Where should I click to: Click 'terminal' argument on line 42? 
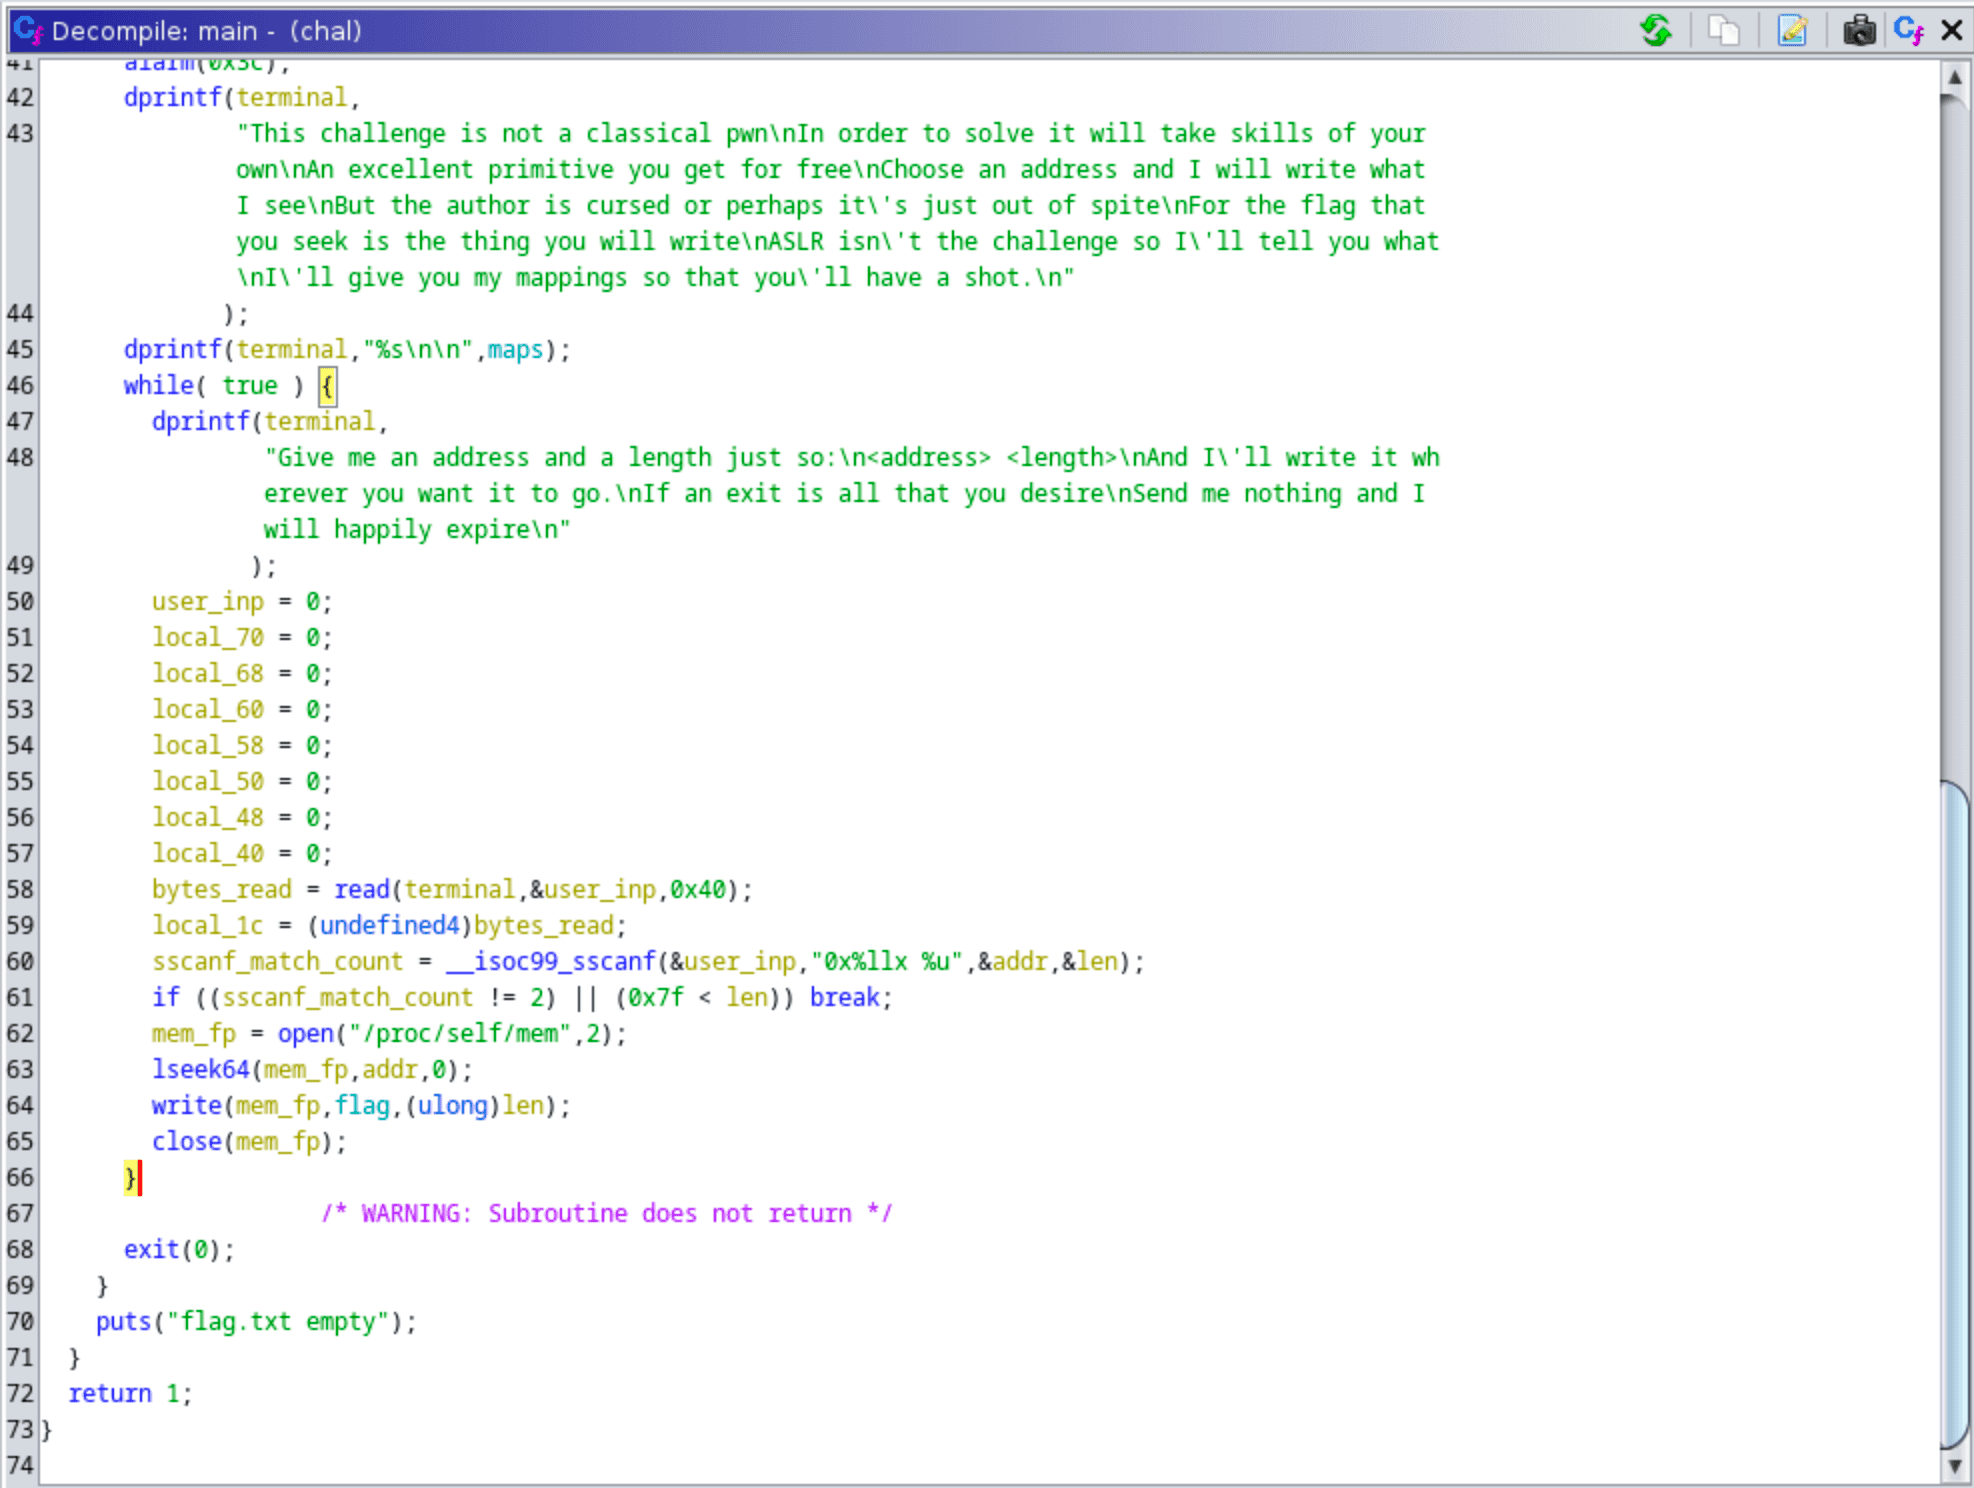292,98
